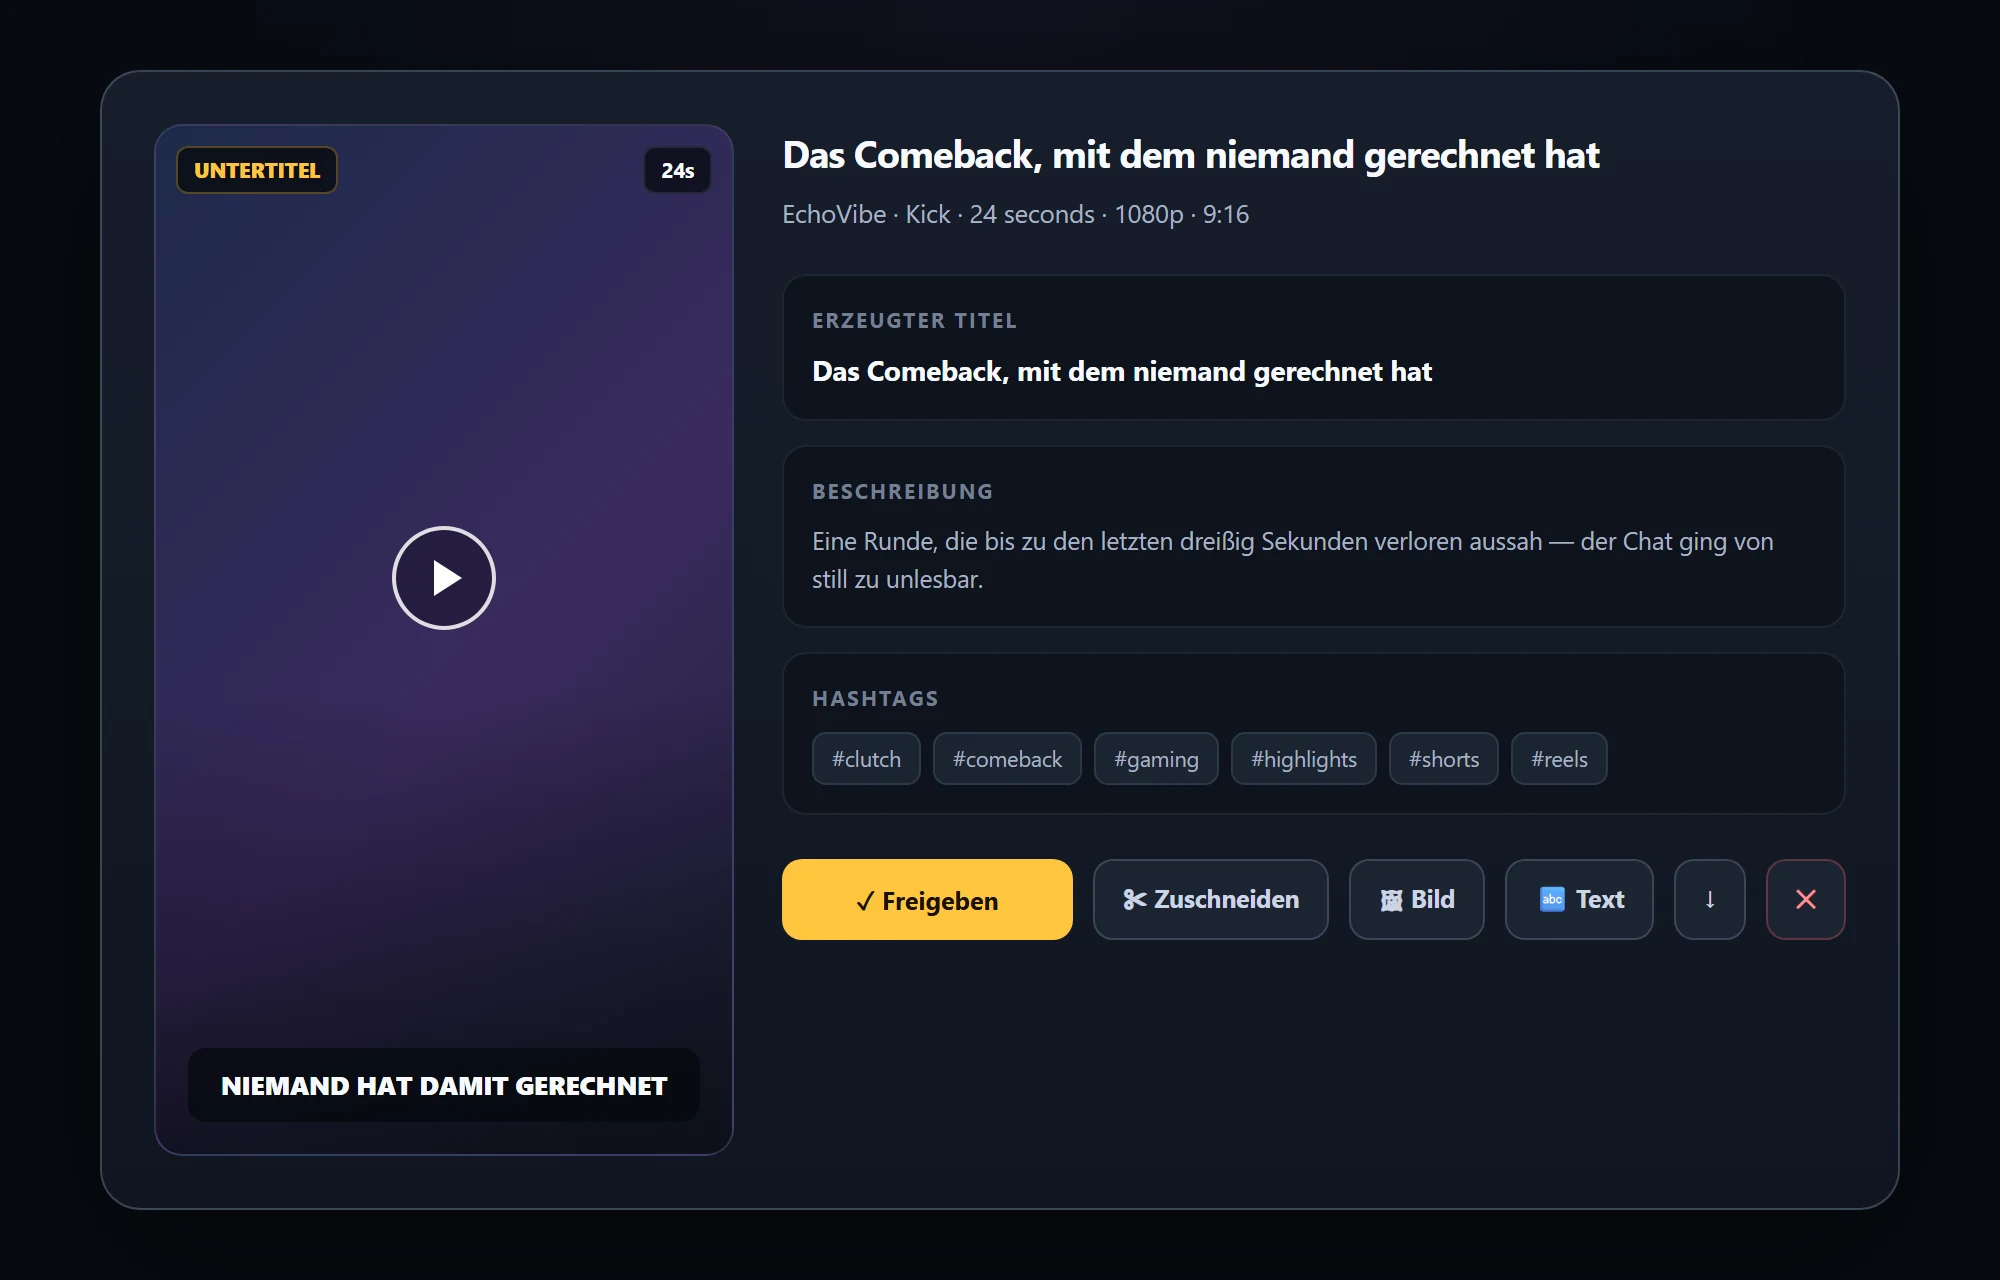Reject the clip with the red X
This screenshot has height=1280, width=2000.
click(1806, 899)
